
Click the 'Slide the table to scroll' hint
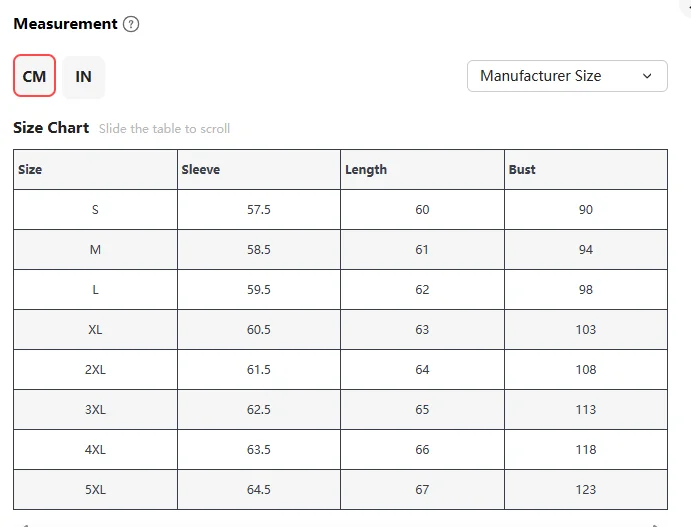coord(165,129)
